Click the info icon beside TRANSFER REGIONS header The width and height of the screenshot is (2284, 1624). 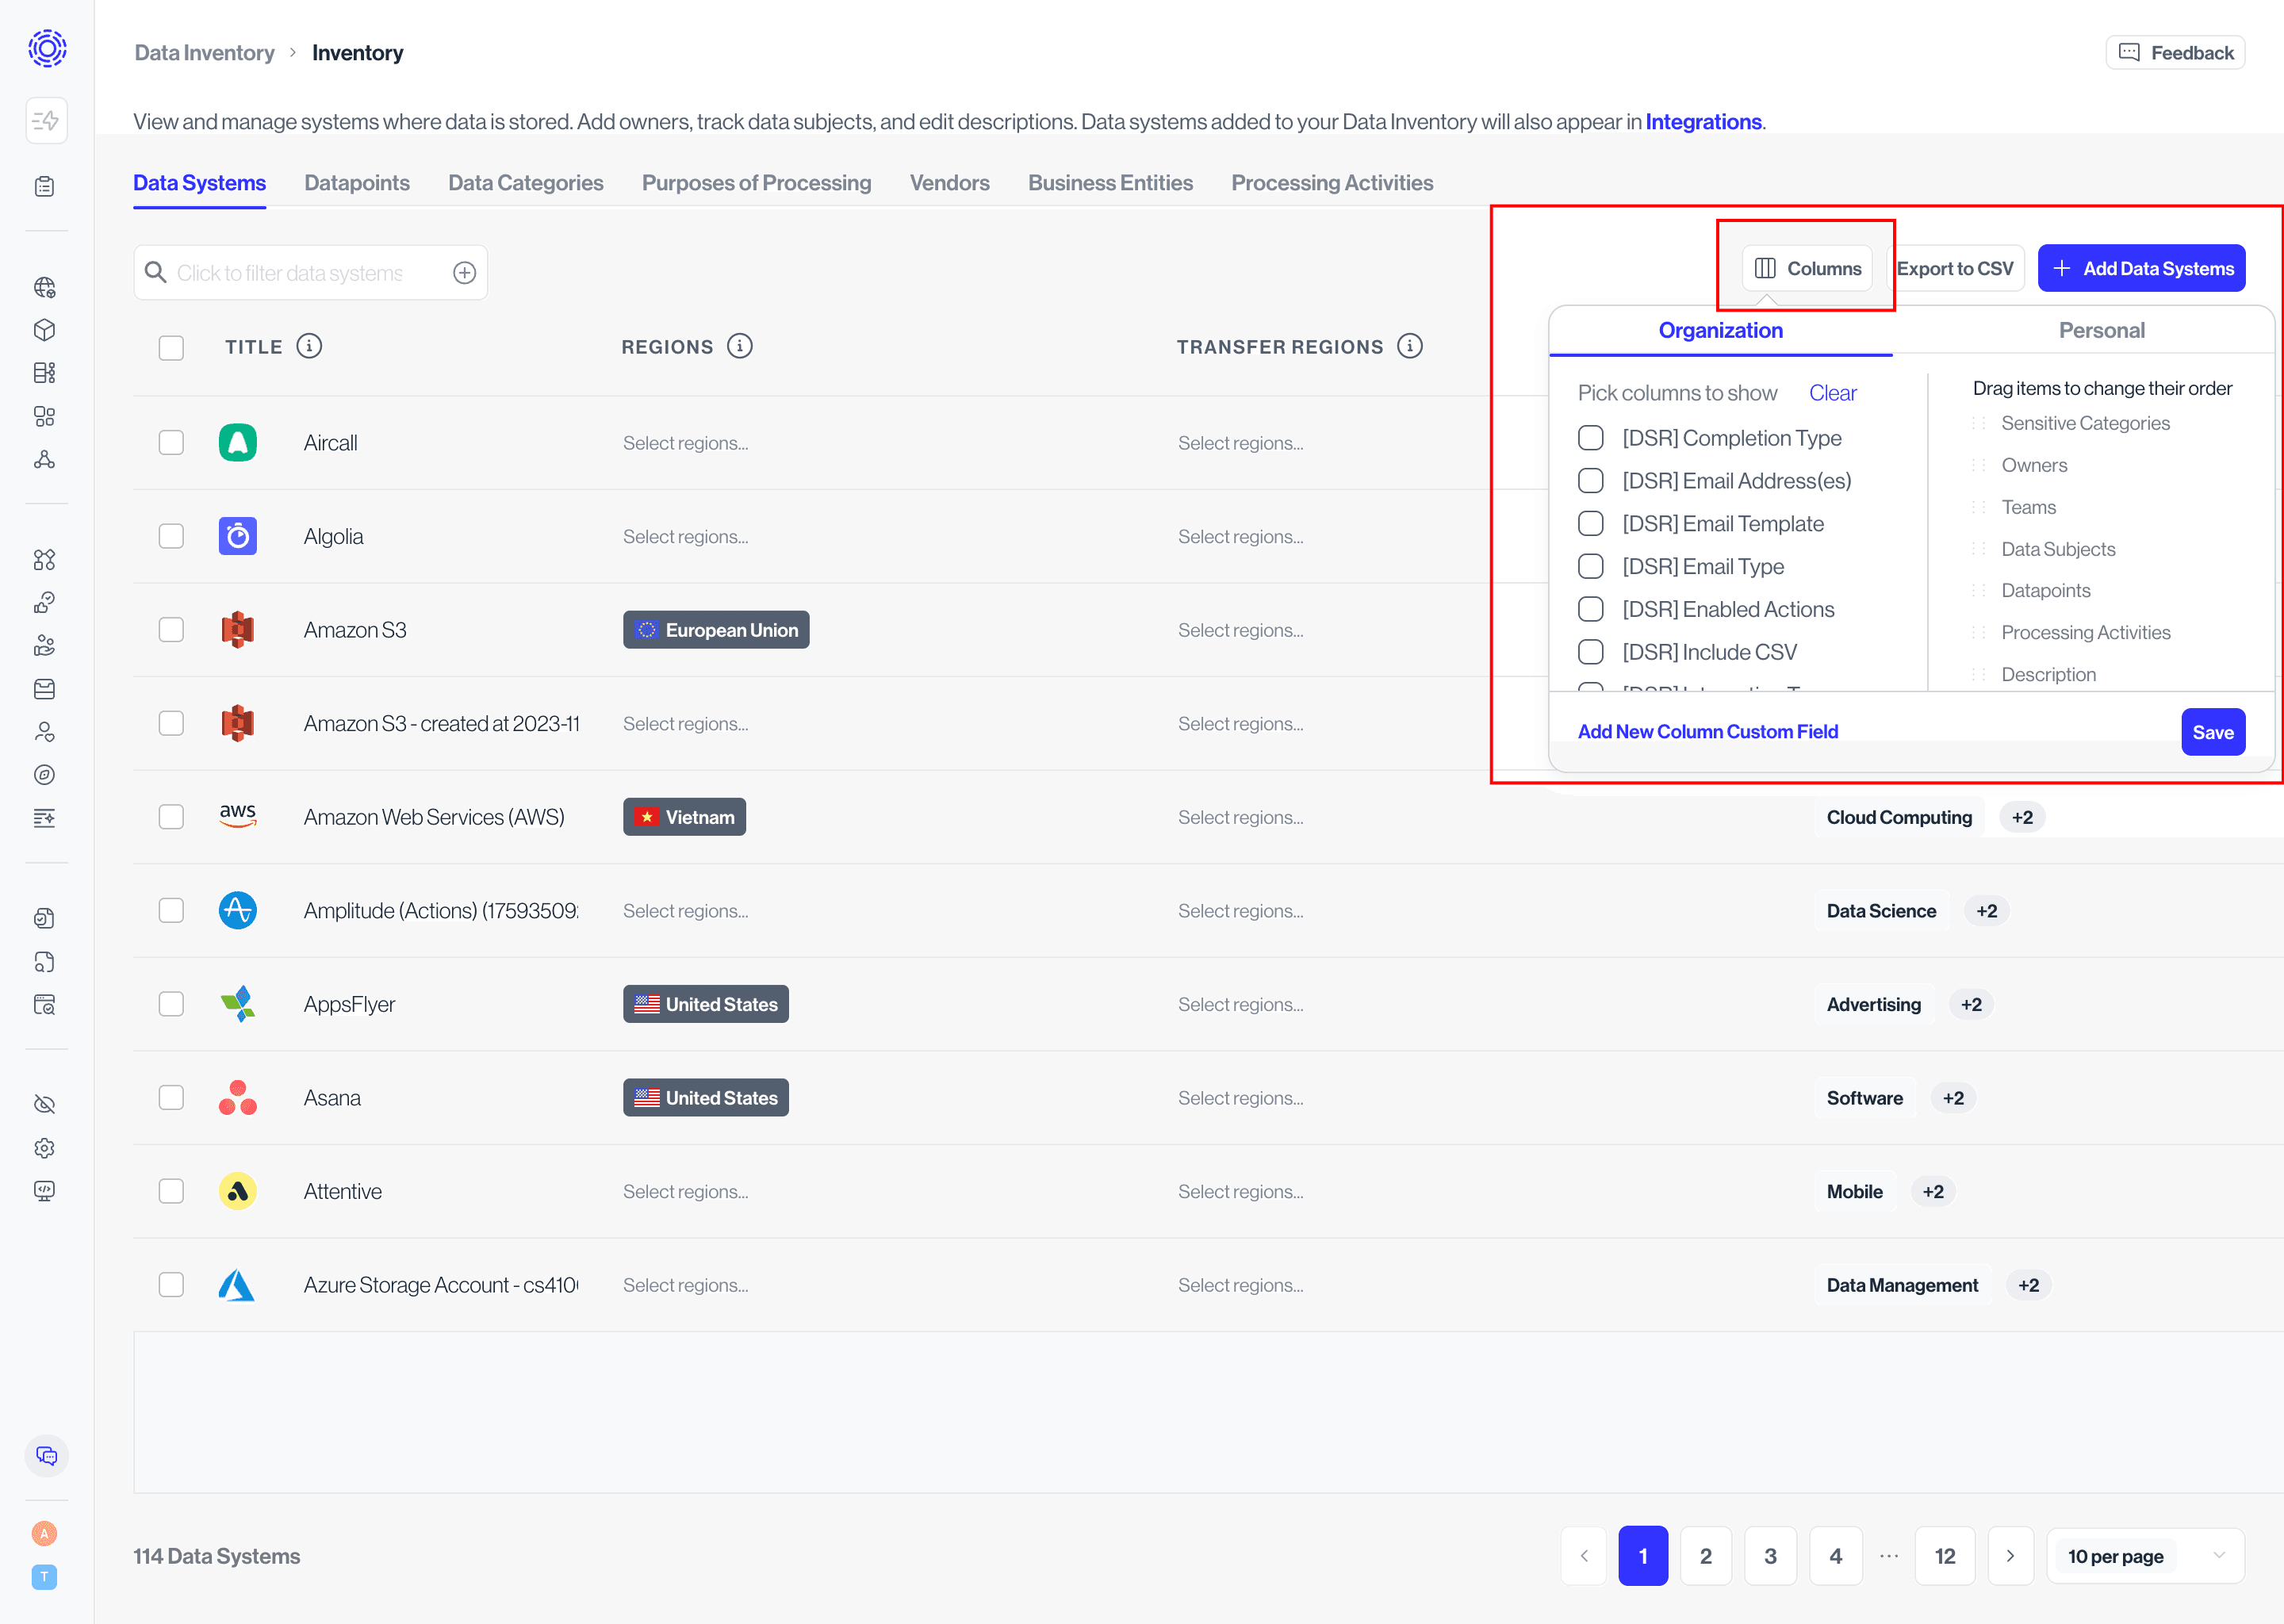click(x=1410, y=346)
